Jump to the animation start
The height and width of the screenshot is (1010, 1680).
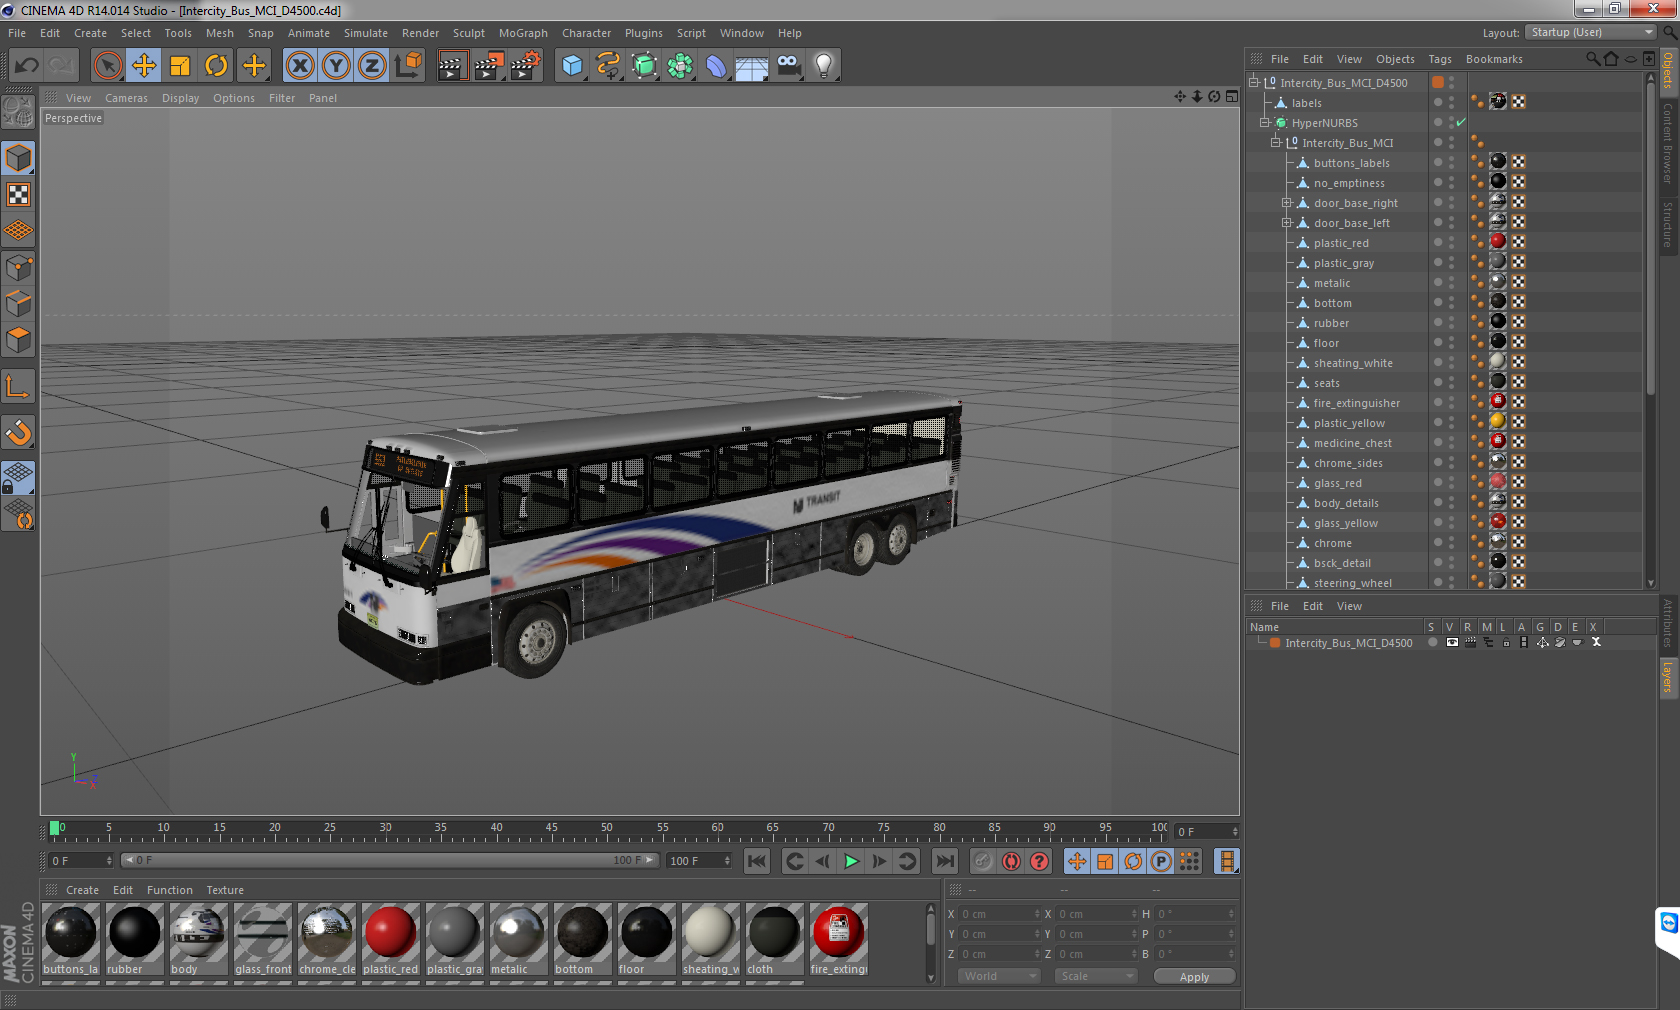757,861
